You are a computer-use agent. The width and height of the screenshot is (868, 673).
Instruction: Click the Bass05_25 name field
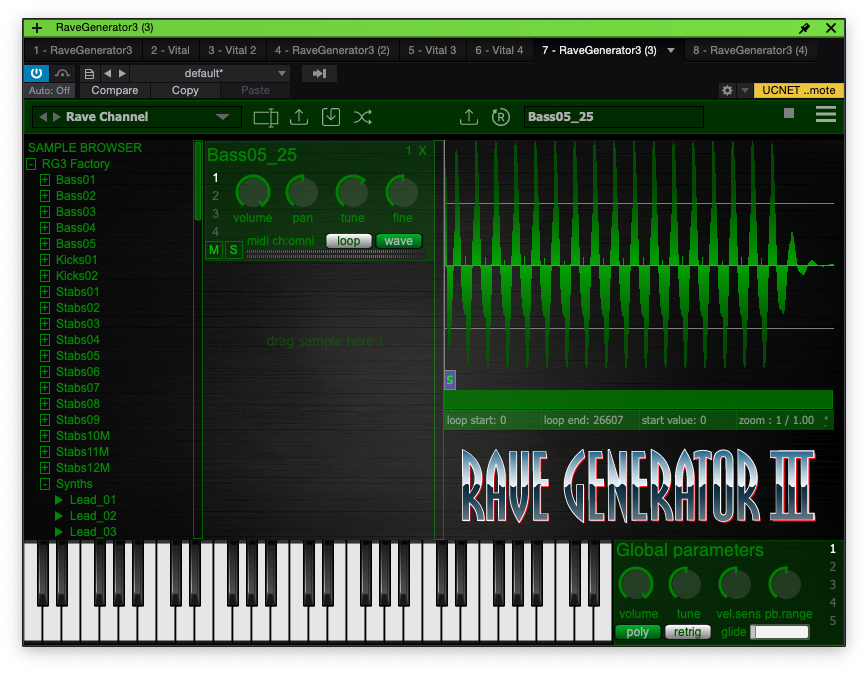613,117
